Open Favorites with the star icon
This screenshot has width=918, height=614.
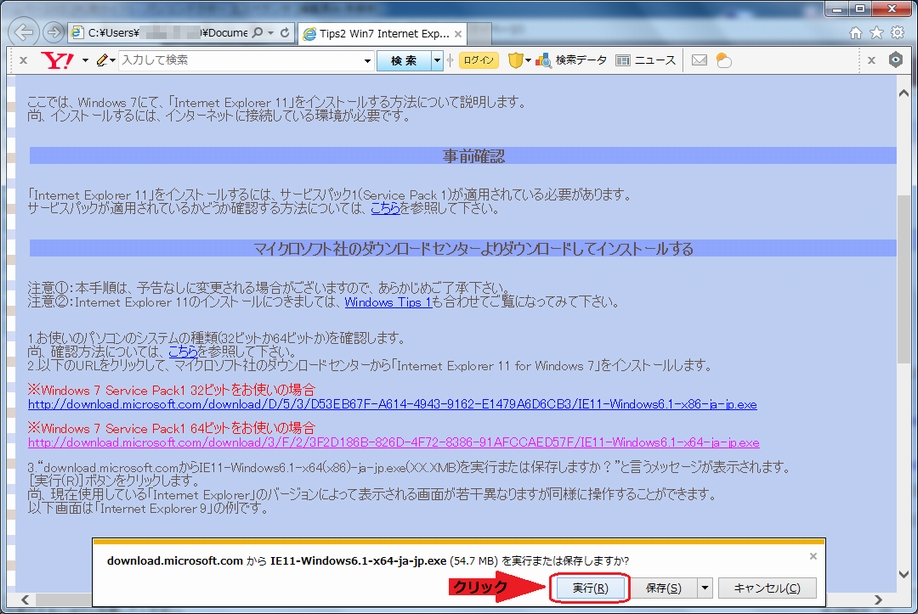[x=876, y=33]
